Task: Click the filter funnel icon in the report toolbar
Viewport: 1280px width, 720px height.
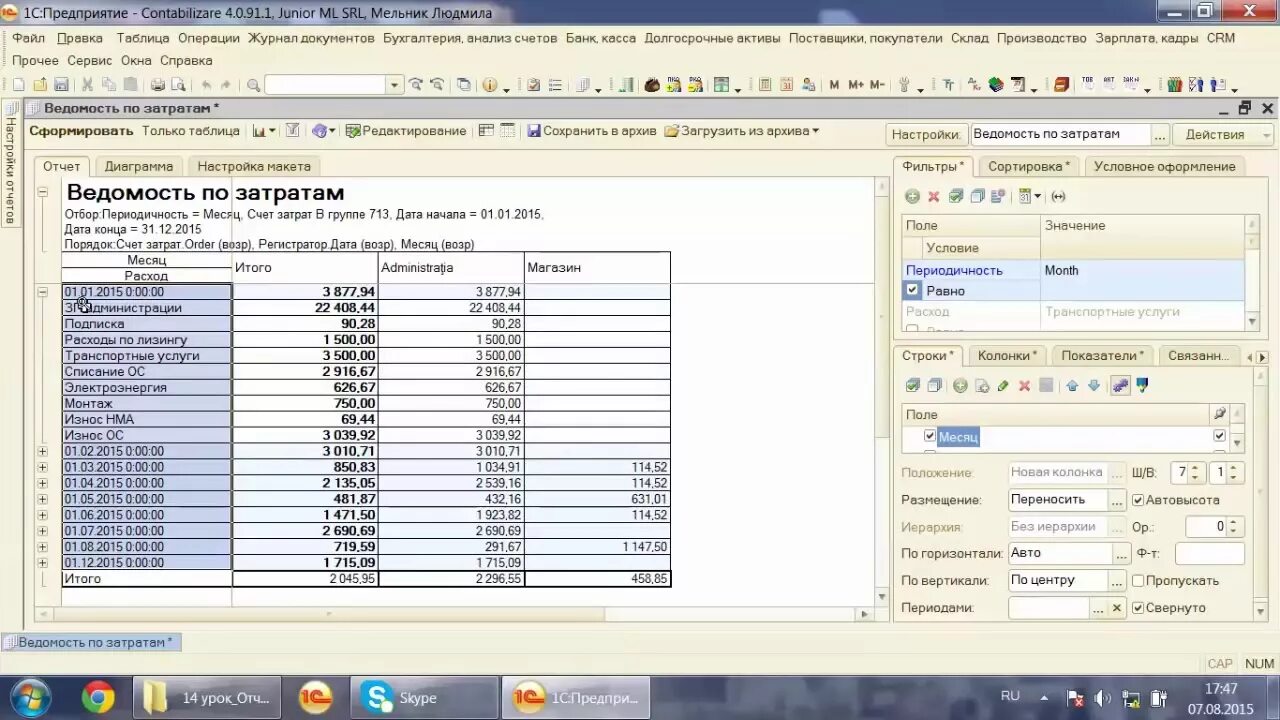Action: tap(293, 131)
